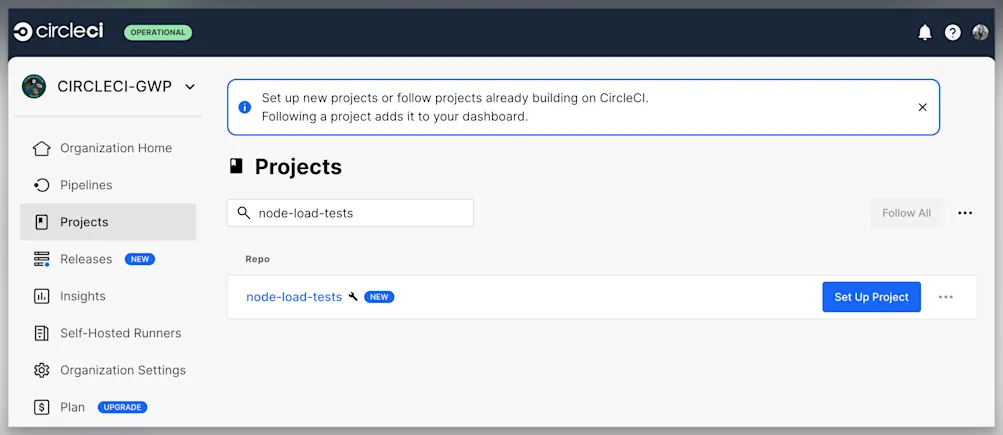Click the Releases sidebar icon

(42, 259)
